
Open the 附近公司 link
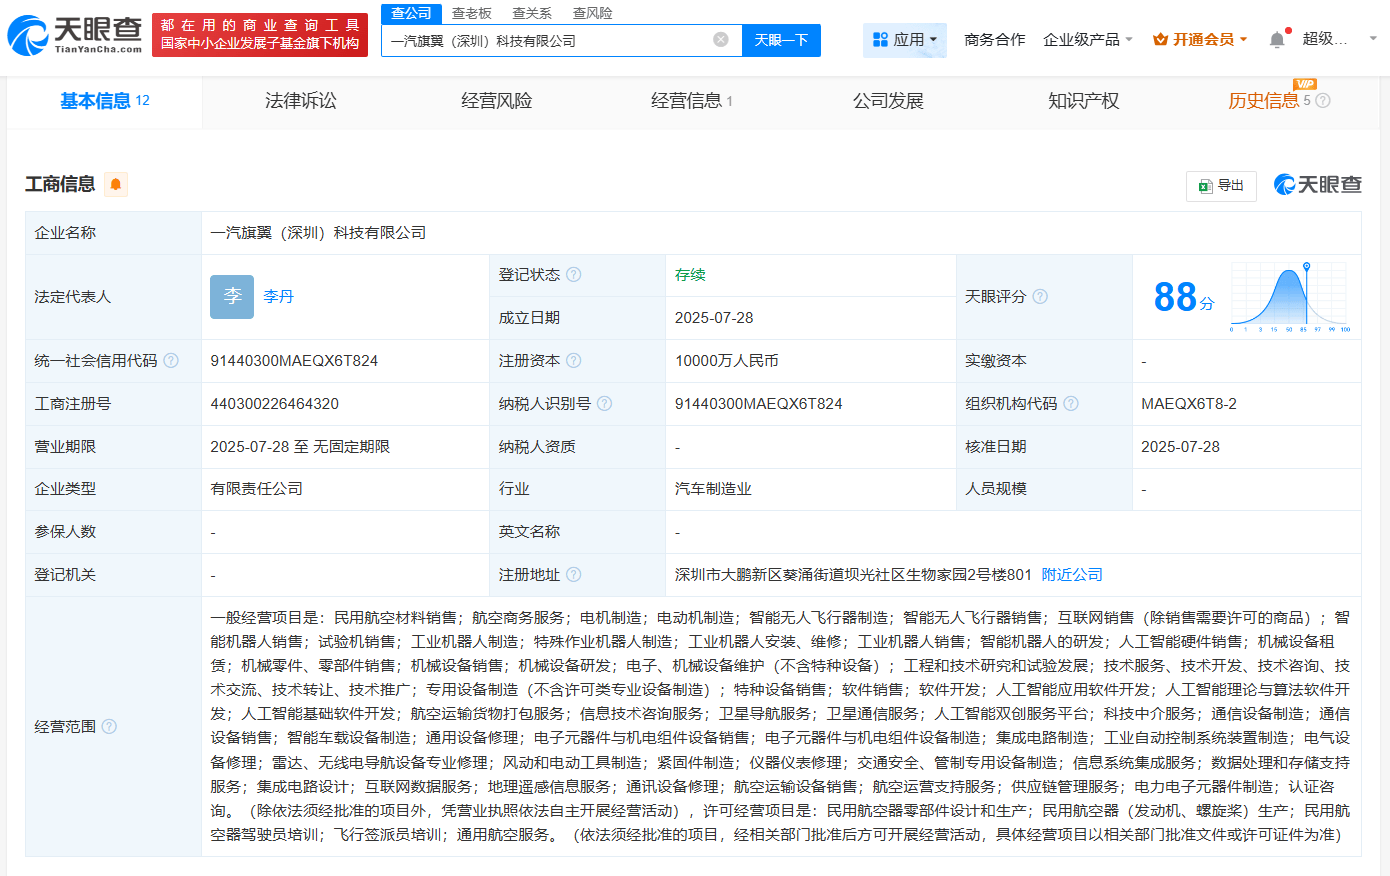(x=1071, y=574)
